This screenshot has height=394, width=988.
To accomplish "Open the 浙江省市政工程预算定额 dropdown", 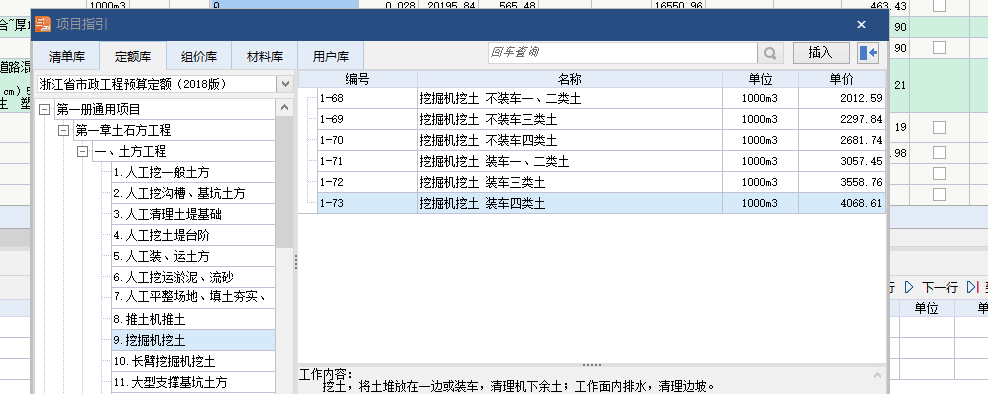I will (x=285, y=84).
